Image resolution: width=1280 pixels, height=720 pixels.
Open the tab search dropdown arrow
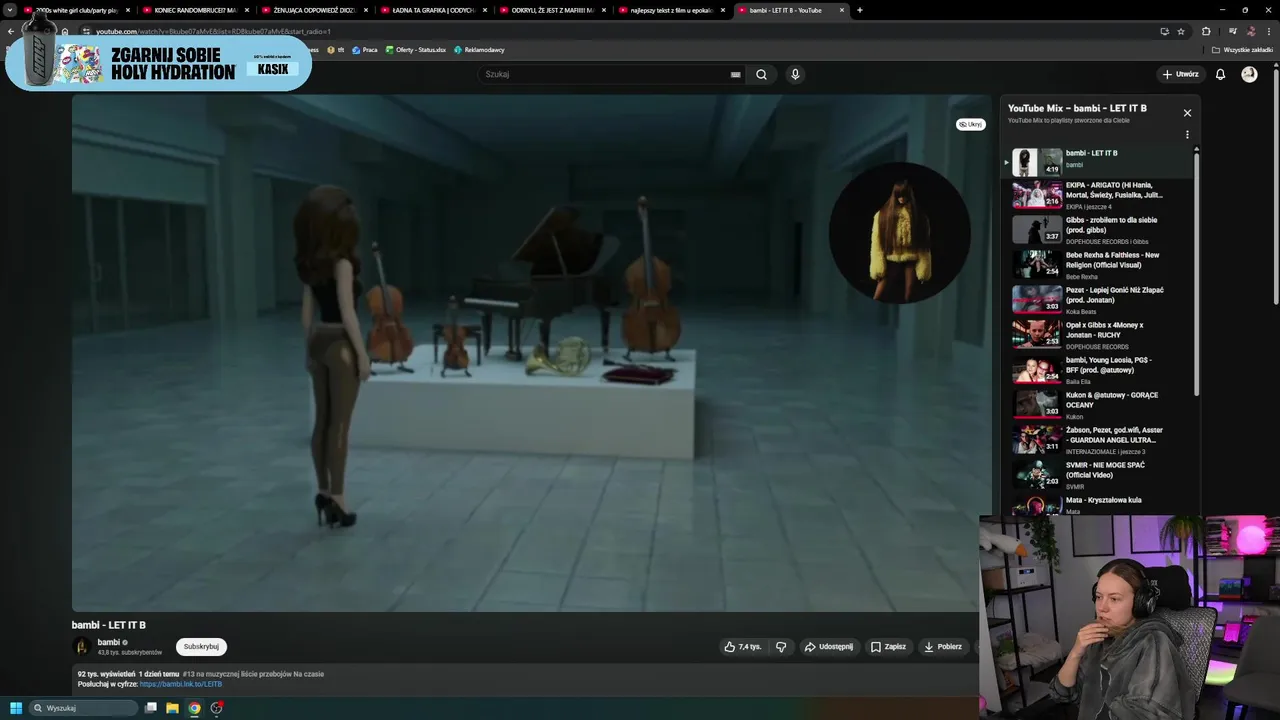(x=10, y=10)
